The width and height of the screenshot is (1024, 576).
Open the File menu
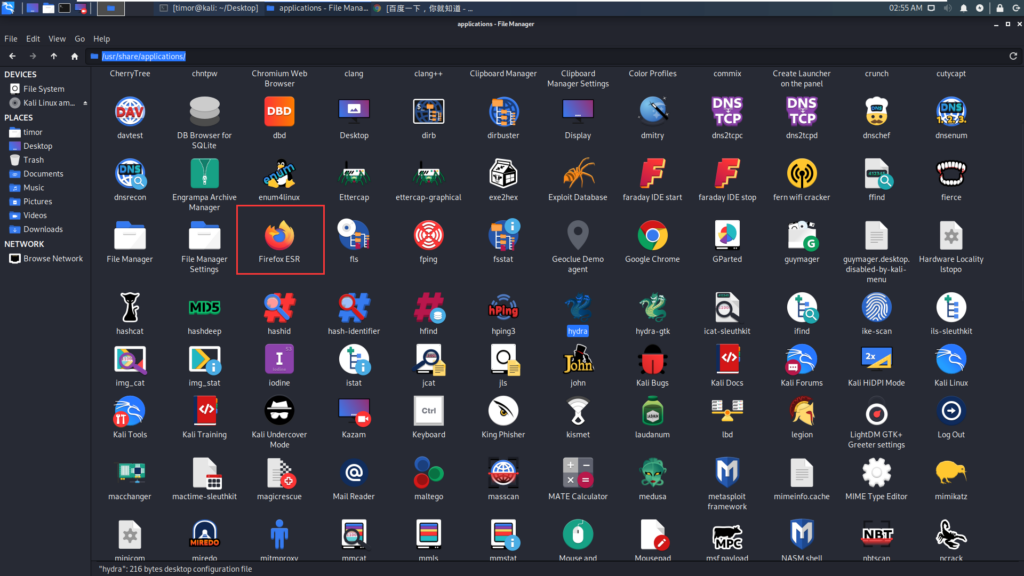[x=11, y=39]
